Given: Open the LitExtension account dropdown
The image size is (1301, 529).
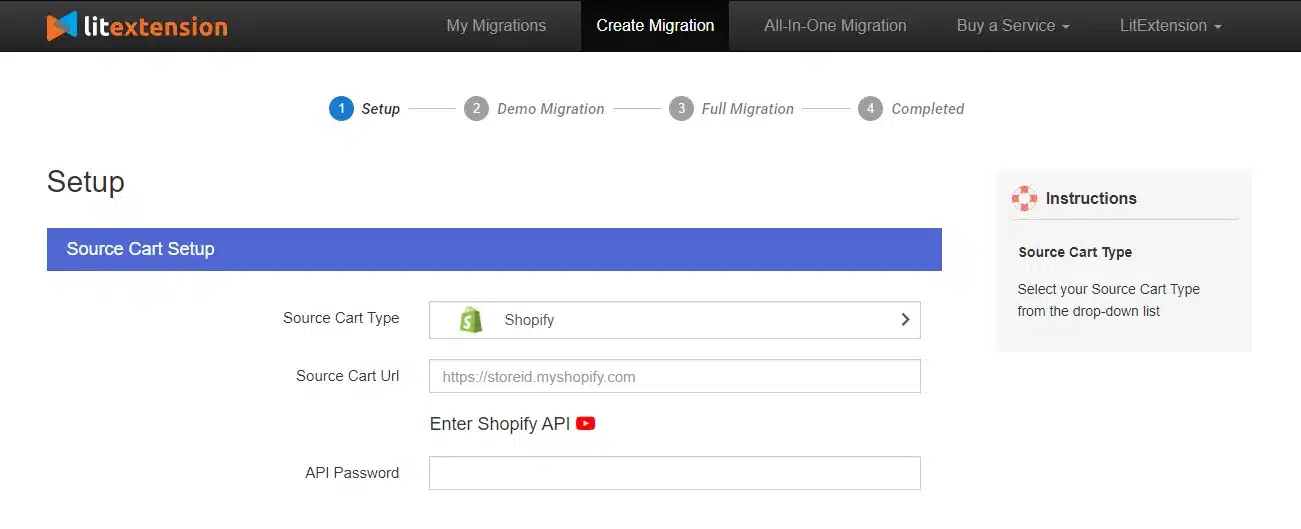Looking at the screenshot, I should (x=1170, y=26).
